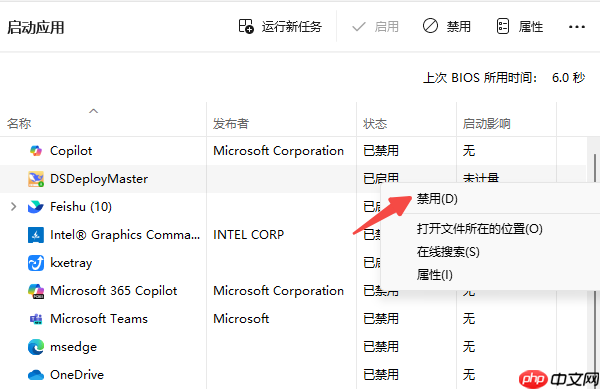This screenshot has width=600, height=389.
Task: Click the Microsoft 365 Copilot icon
Action: point(36,291)
